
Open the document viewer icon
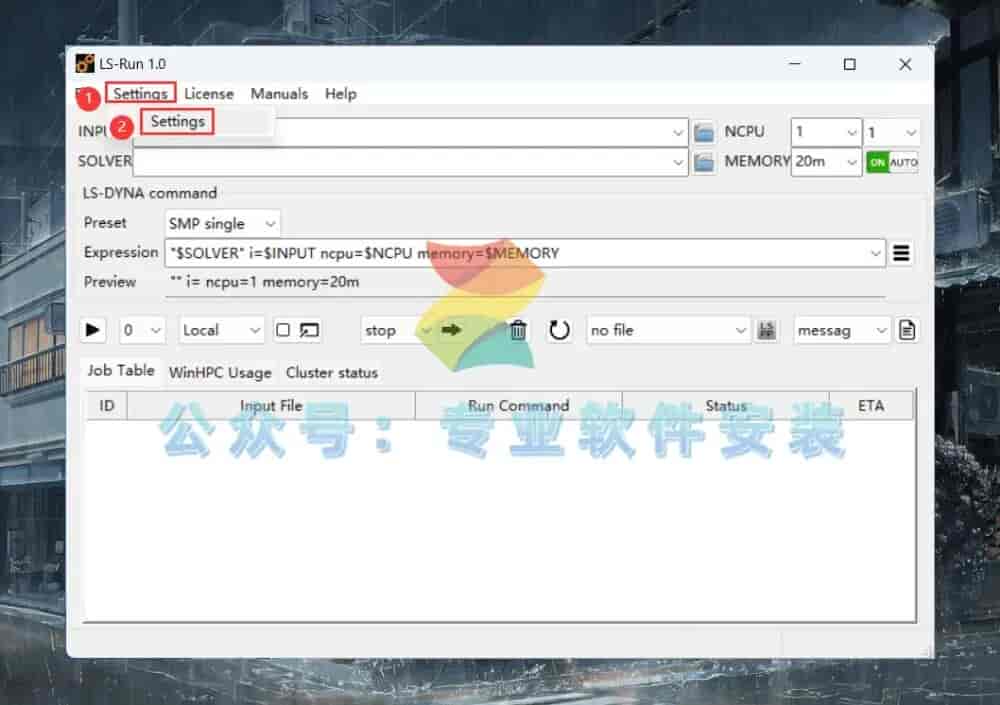point(907,330)
